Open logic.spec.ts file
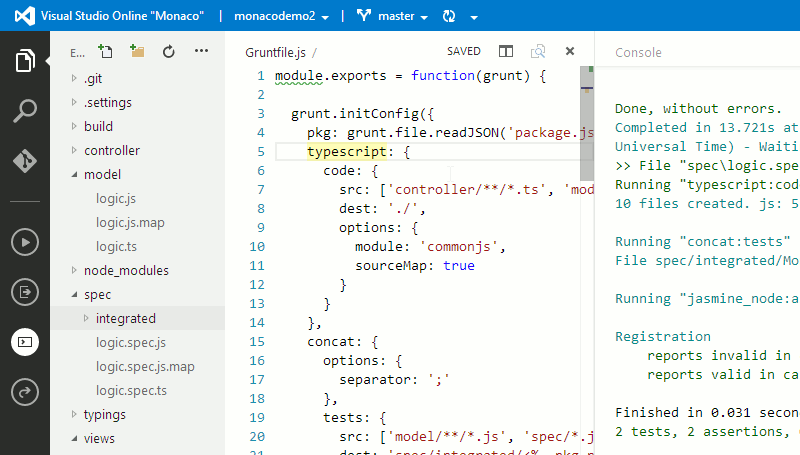 tap(131, 390)
